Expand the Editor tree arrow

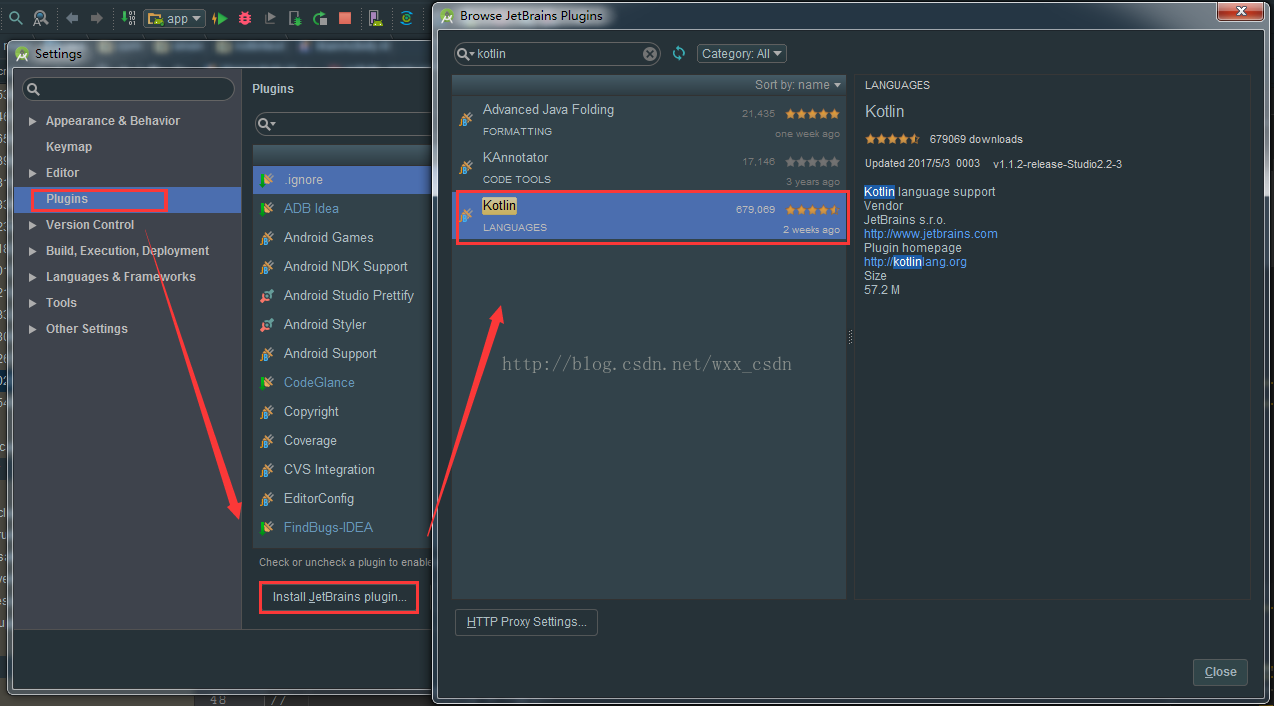pos(33,173)
